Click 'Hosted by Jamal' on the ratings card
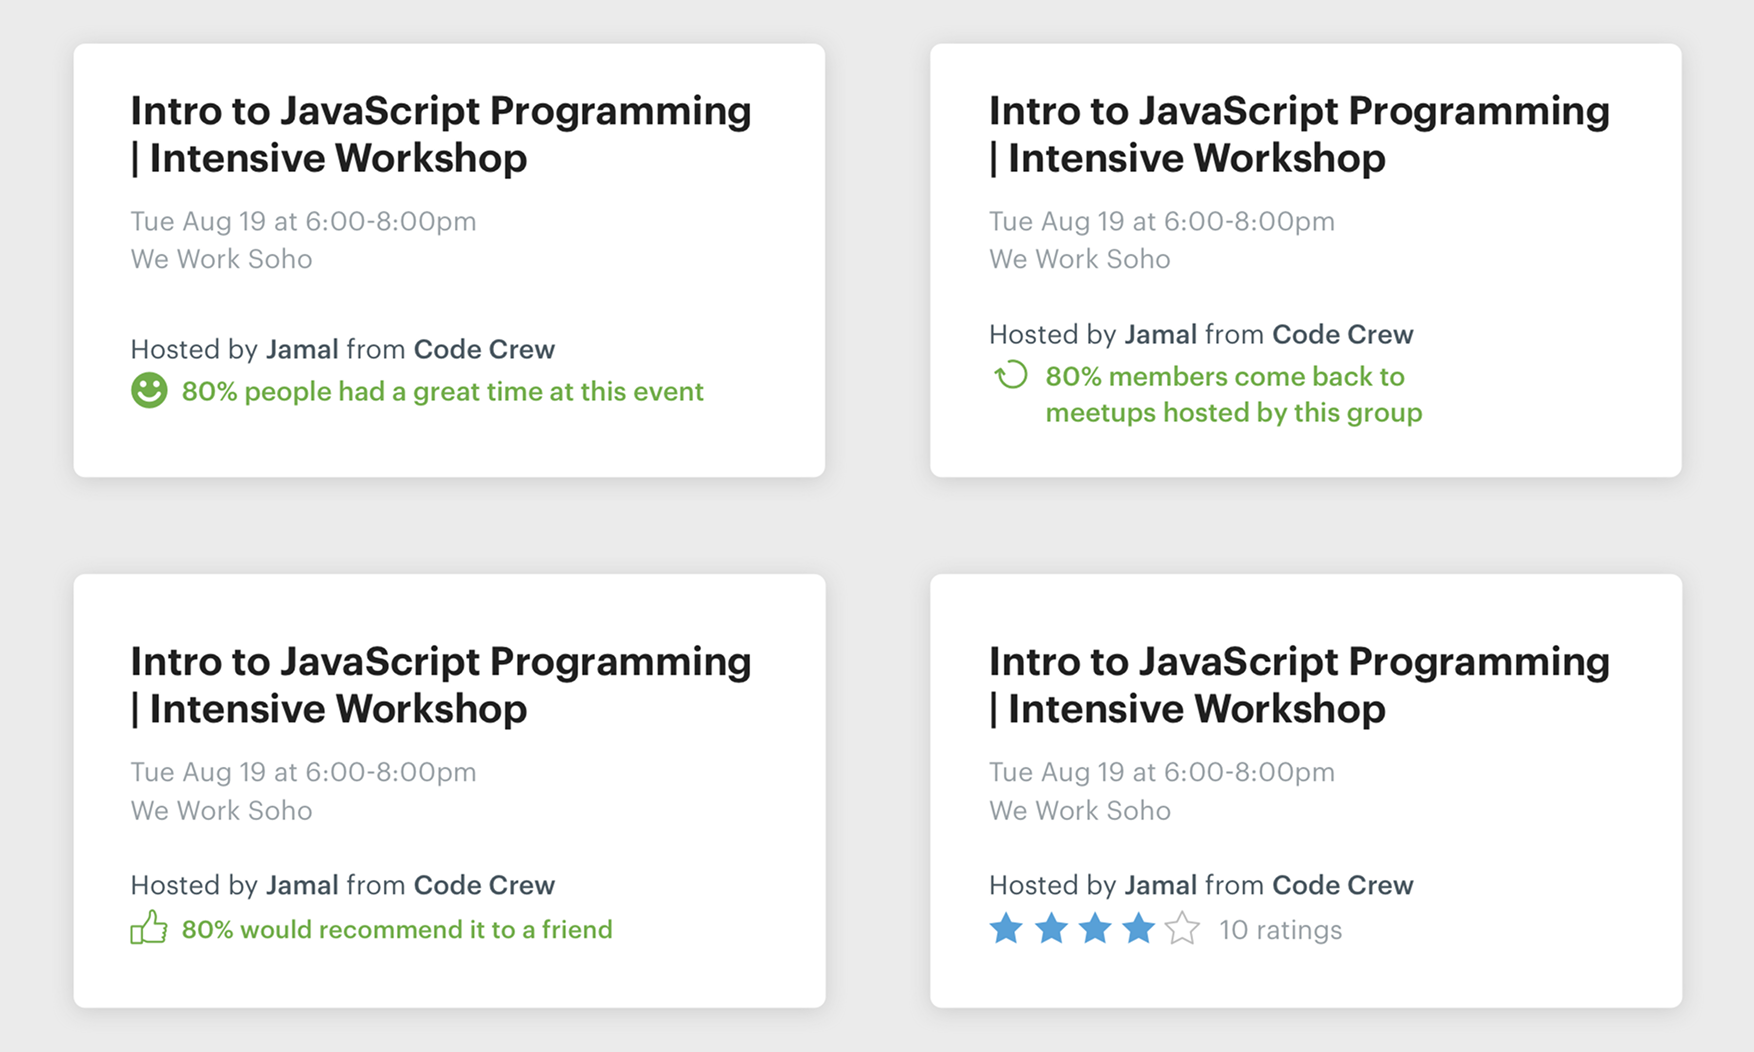The height and width of the screenshot is (1052, 1754). click(x=1093, y=885)
